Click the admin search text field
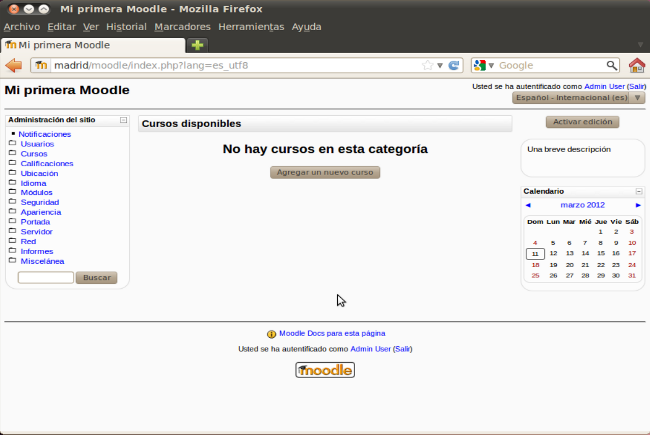 [x=46, y=277]
